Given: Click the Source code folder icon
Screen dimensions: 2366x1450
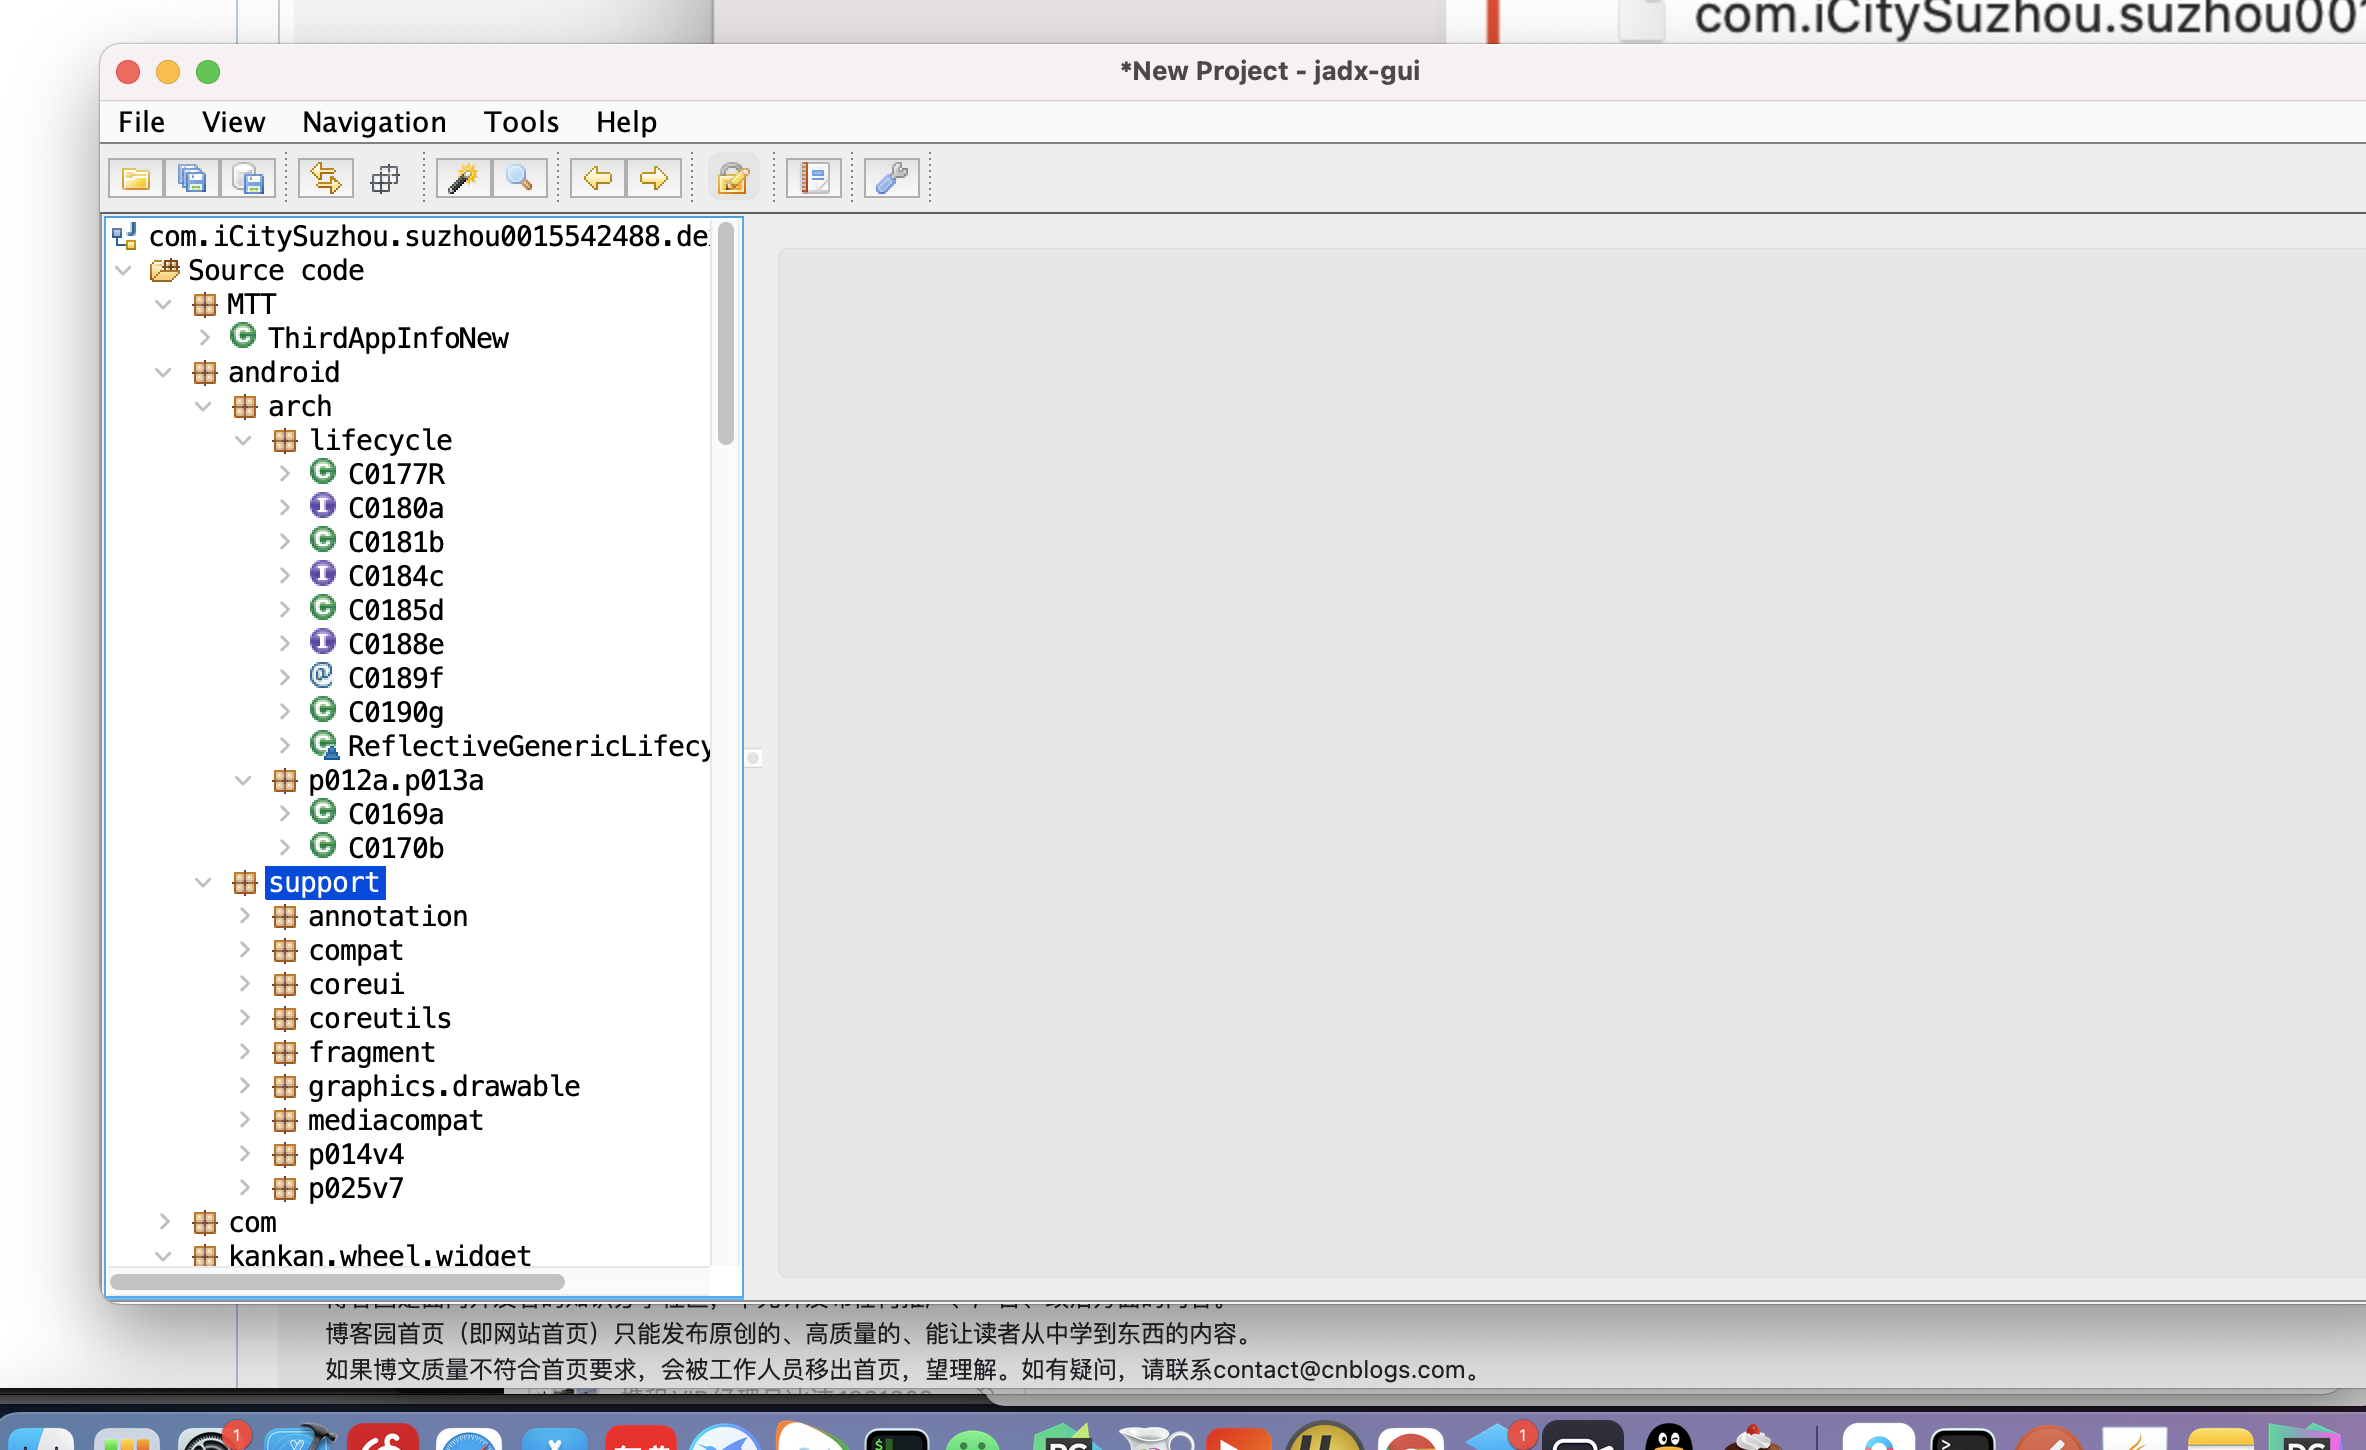Looking at the screenshot, I should tap(164, 270).
